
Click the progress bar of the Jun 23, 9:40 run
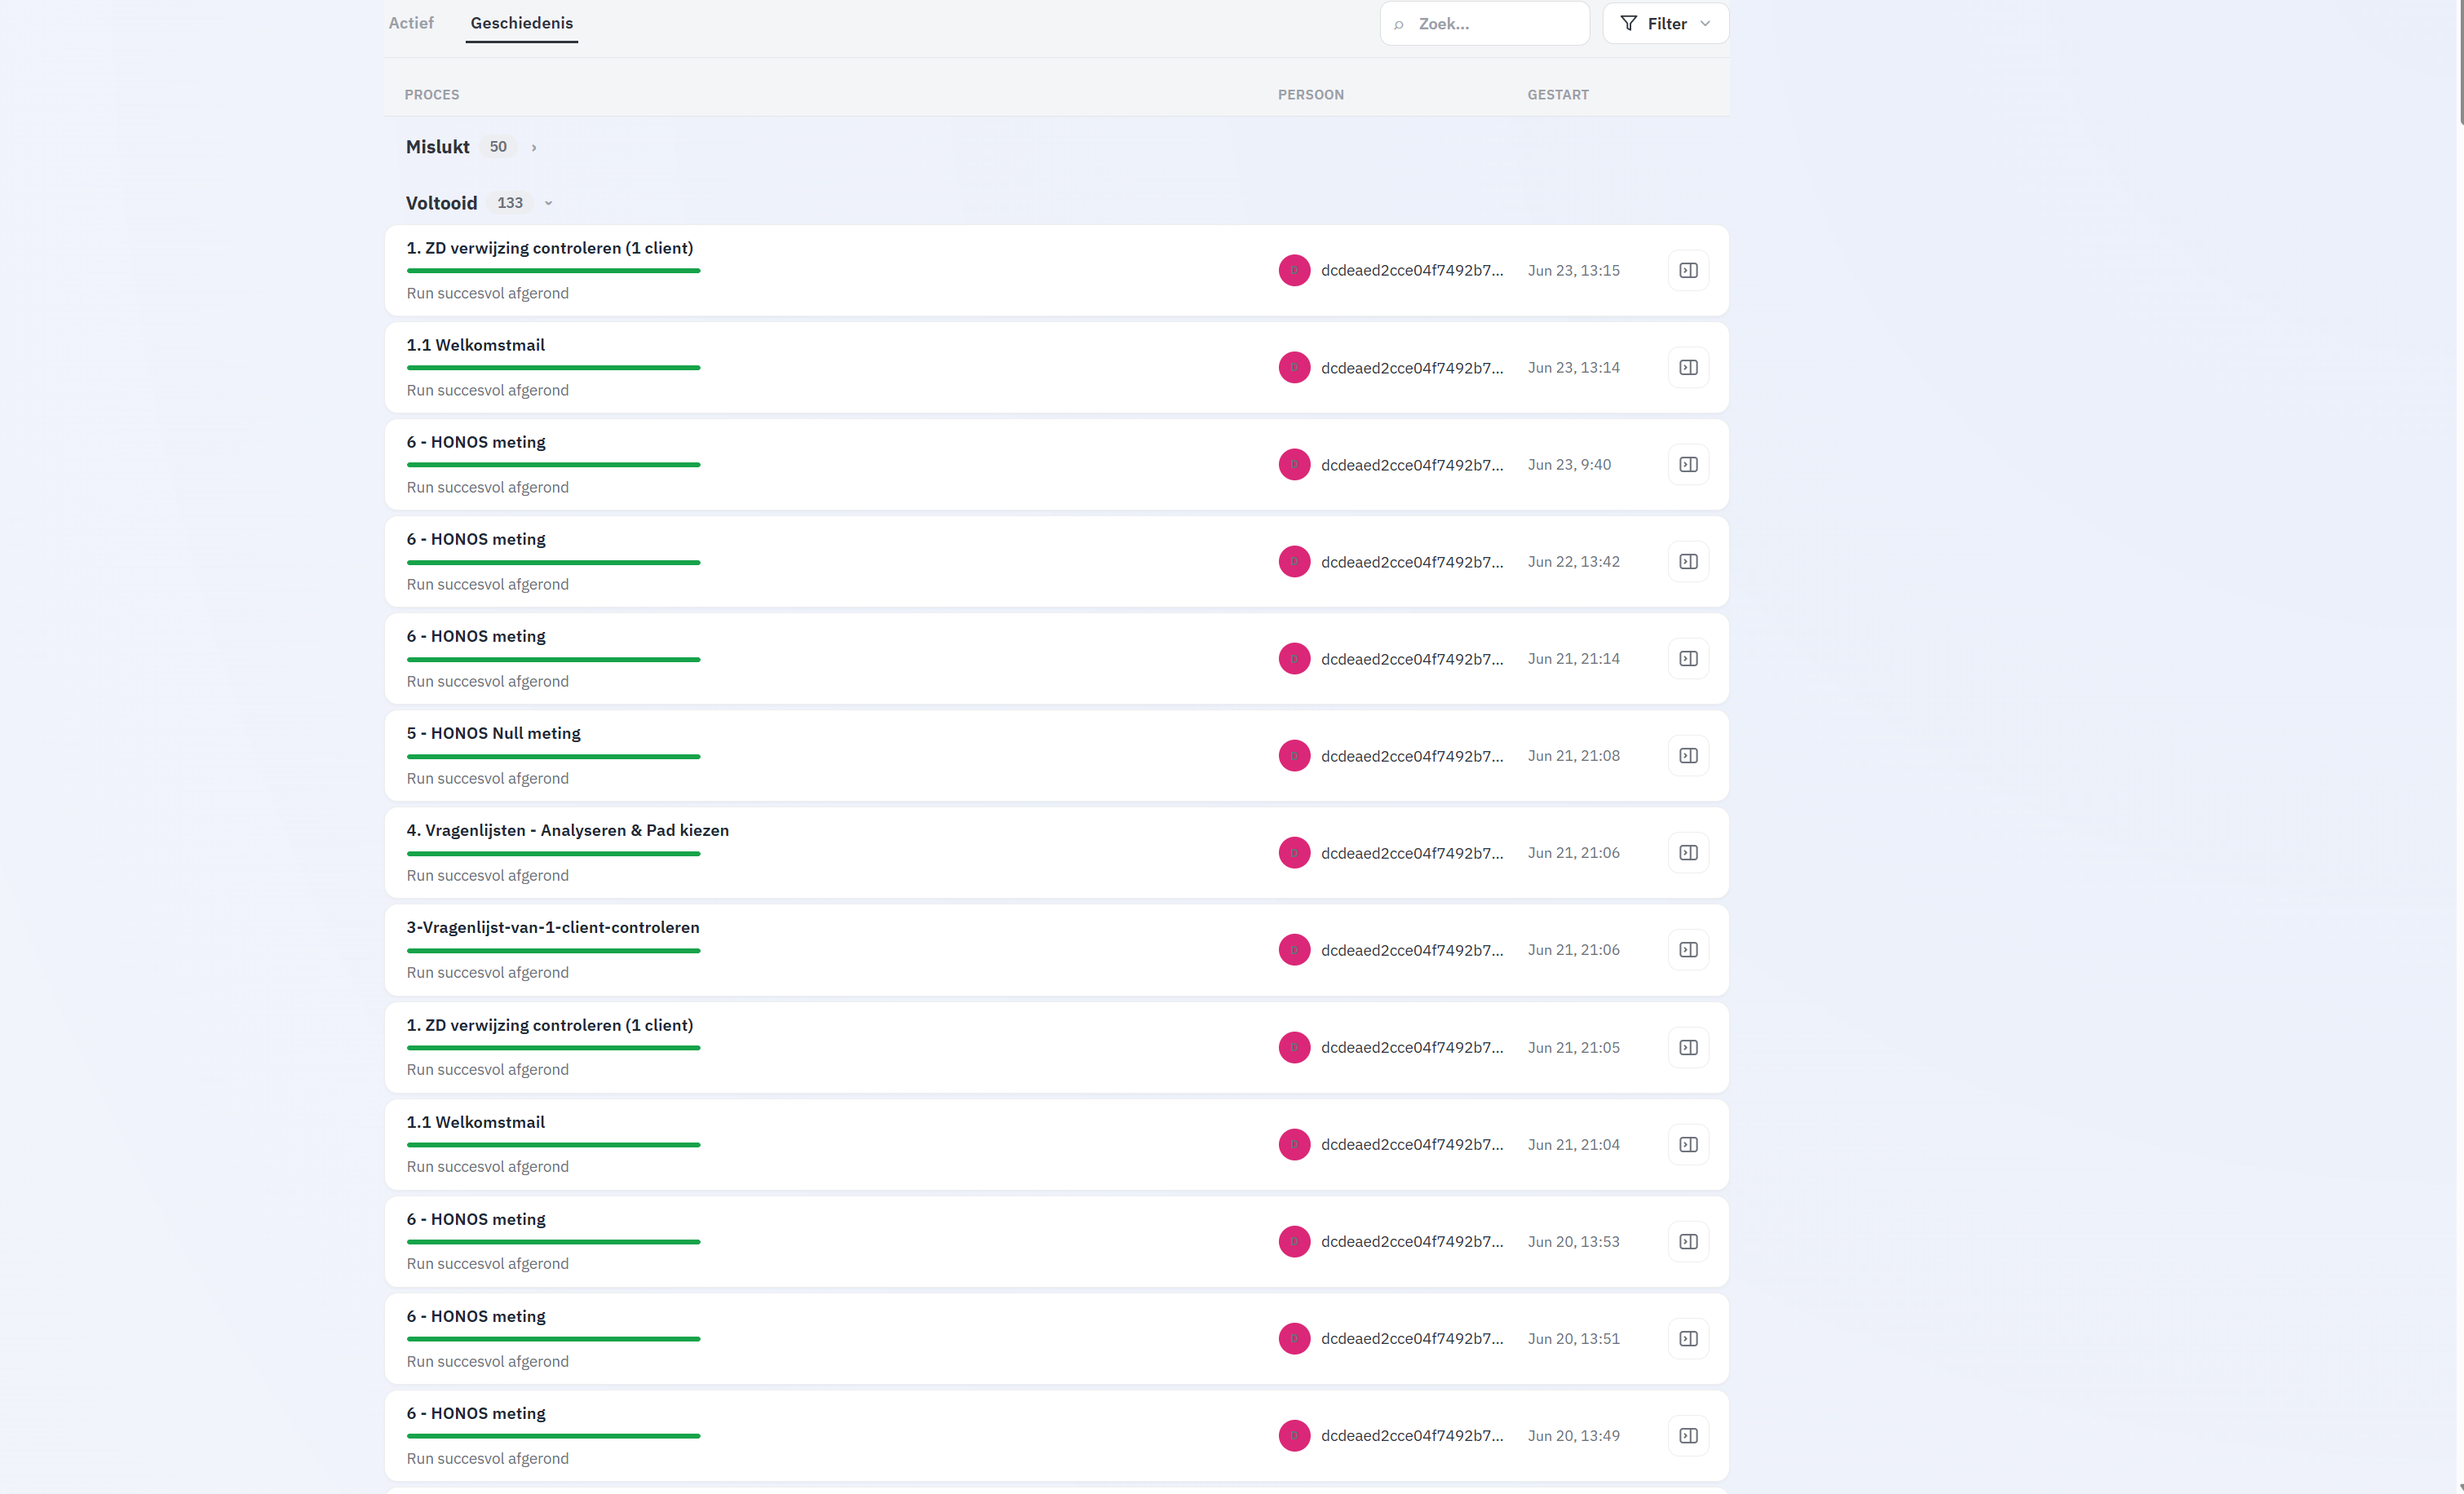tap(553, 465)
